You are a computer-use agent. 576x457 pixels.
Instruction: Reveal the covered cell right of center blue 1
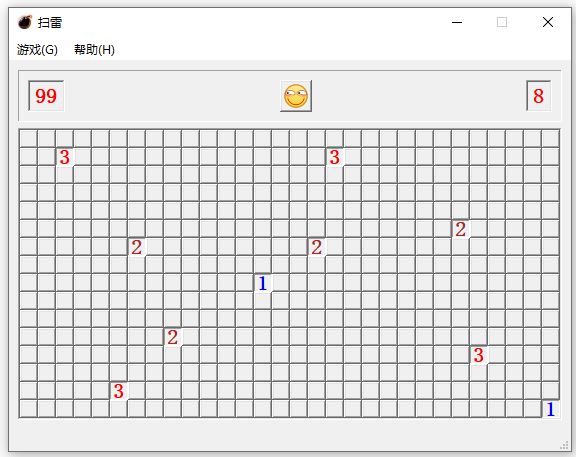280,283
